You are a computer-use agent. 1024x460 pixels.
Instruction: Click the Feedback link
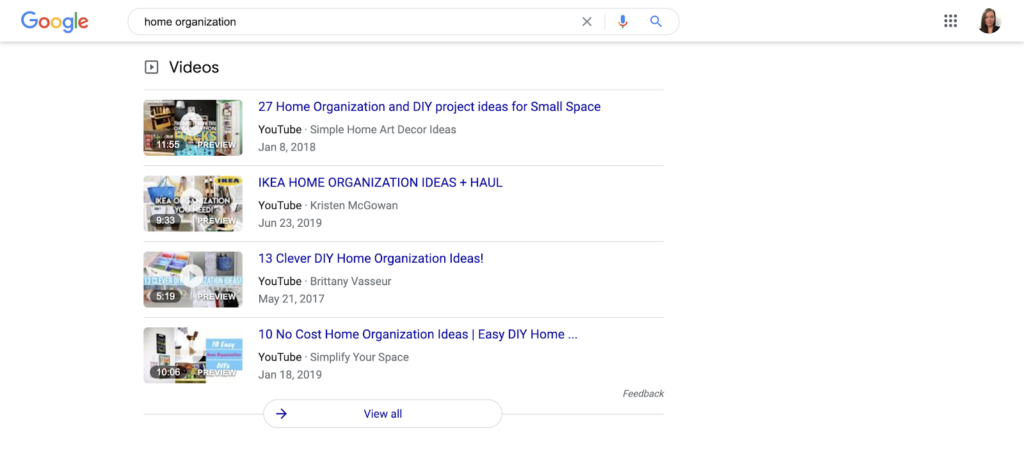coord(643,393)
